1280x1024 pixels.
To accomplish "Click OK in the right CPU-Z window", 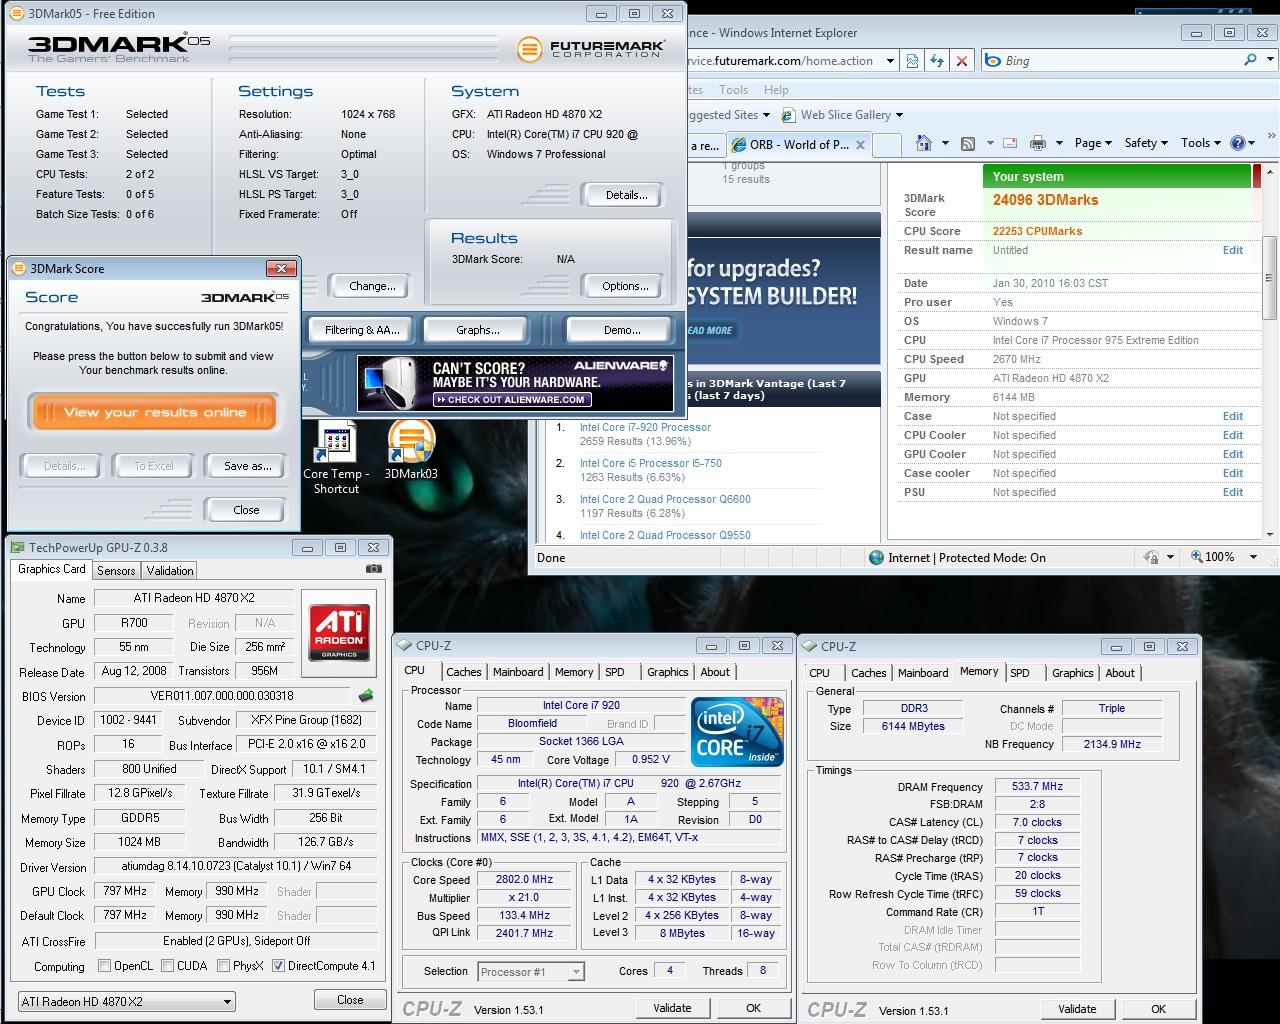I will (x=1158, y=1009).
